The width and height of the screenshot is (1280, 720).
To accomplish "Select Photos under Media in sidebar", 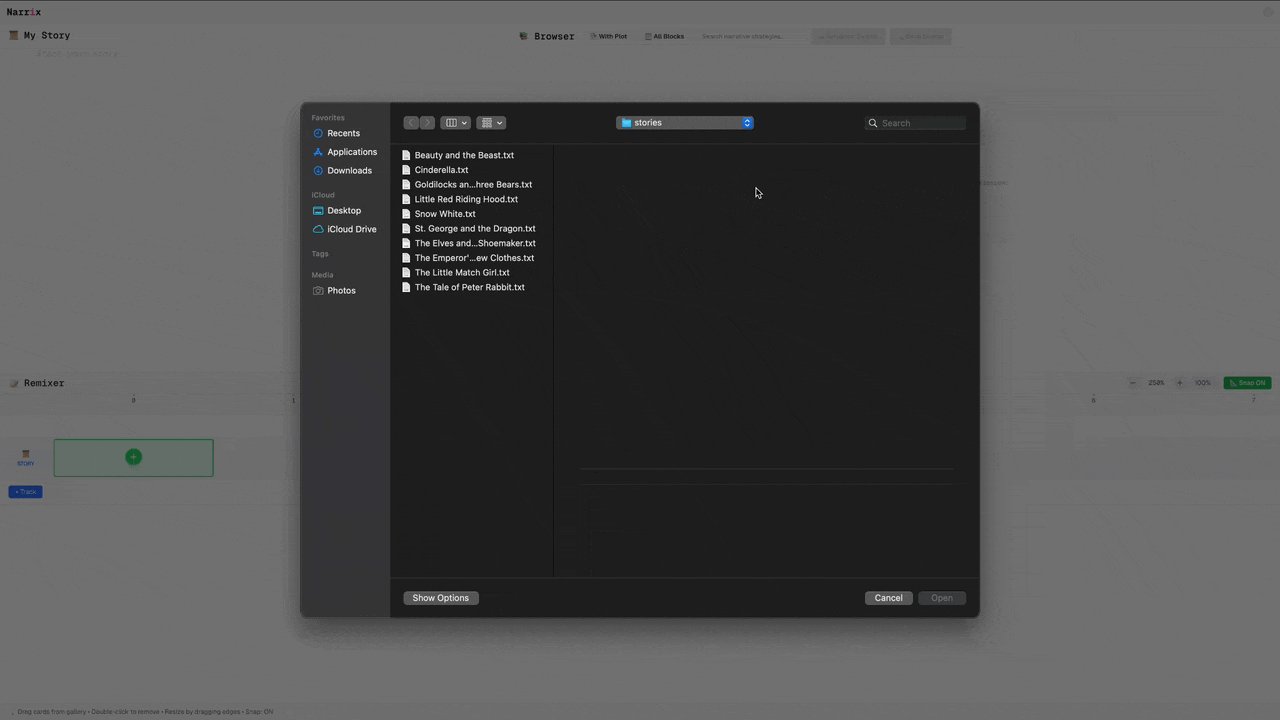I will tap(341, 291).
